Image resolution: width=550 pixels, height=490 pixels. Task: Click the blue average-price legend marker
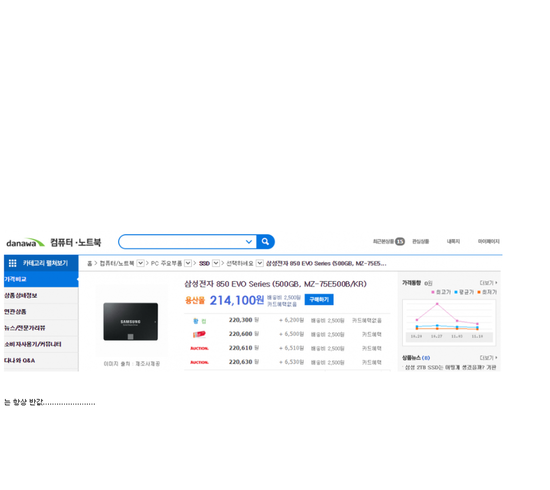pos(456,292)
